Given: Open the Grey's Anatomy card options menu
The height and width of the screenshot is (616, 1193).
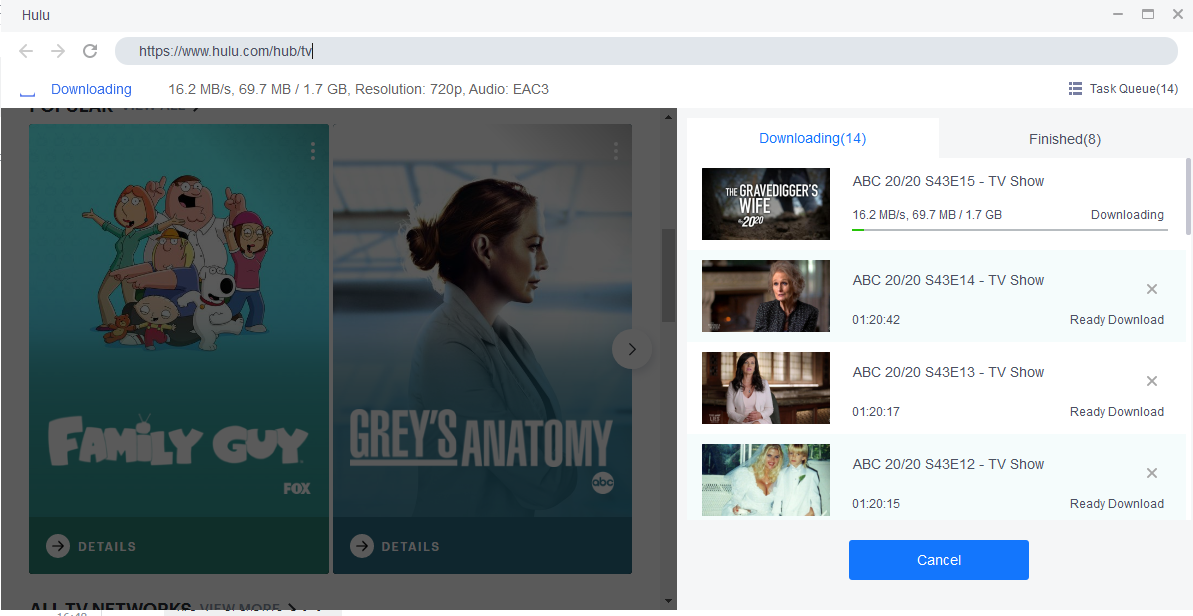Looking at the screenshot, I should tap(616, 151).
